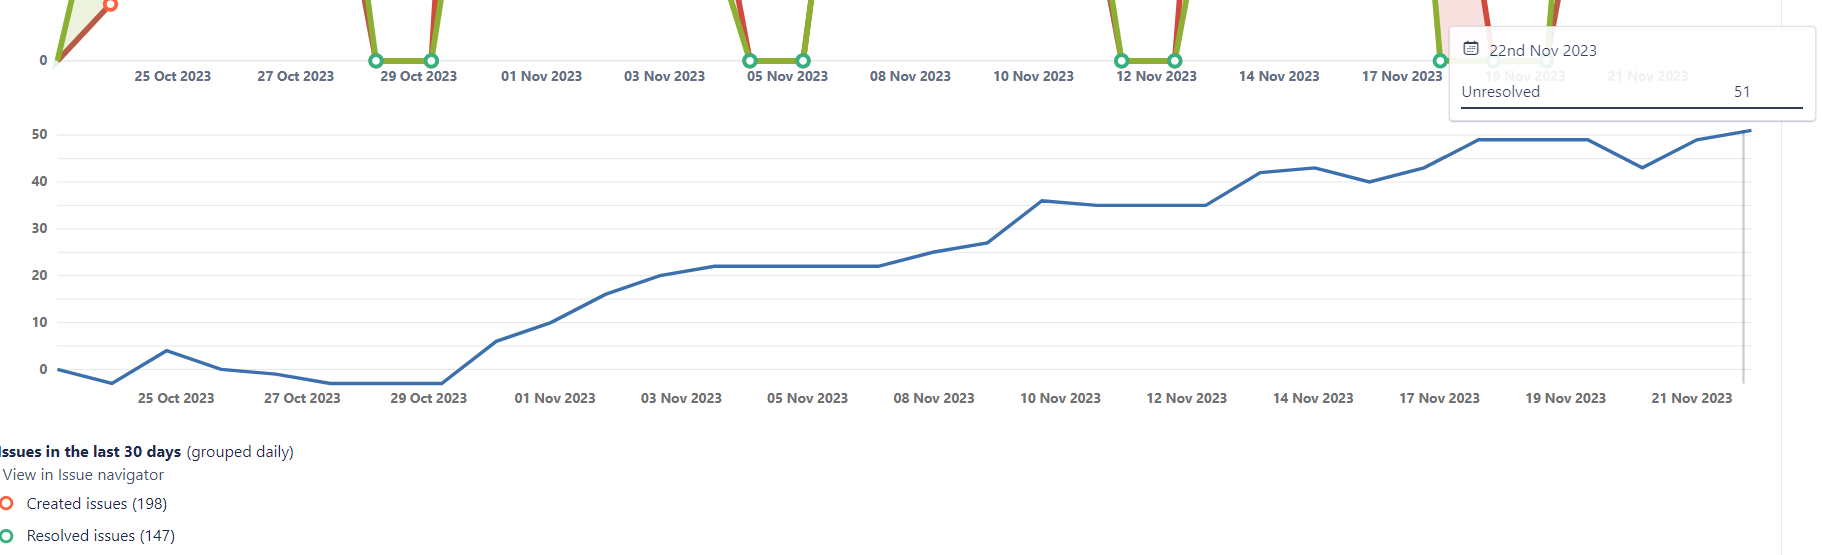
Task: Click the 22nd Nov 2023 tooltip date
Action: click(1543, 50)
